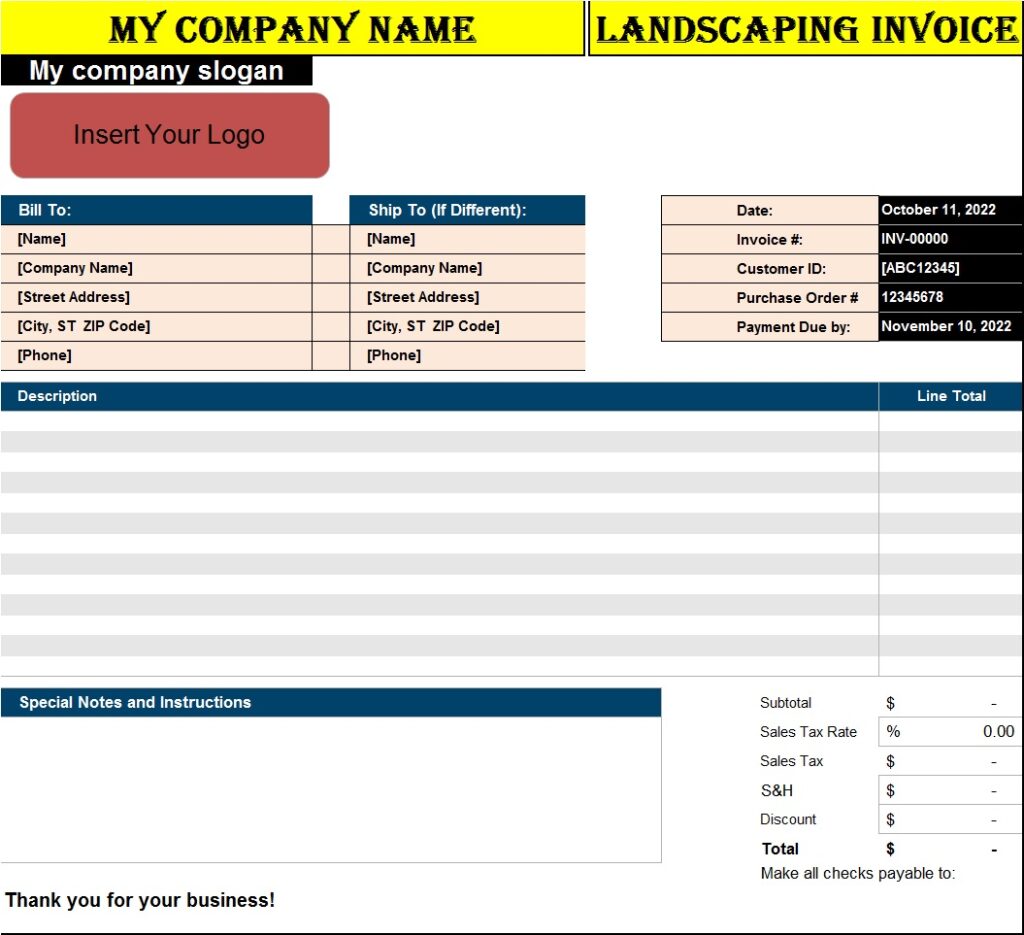Image resolution: width=1024 pixels, height=935 pixels.
Task: Click the bold "Total" label
Action: (x=780, y=849)
